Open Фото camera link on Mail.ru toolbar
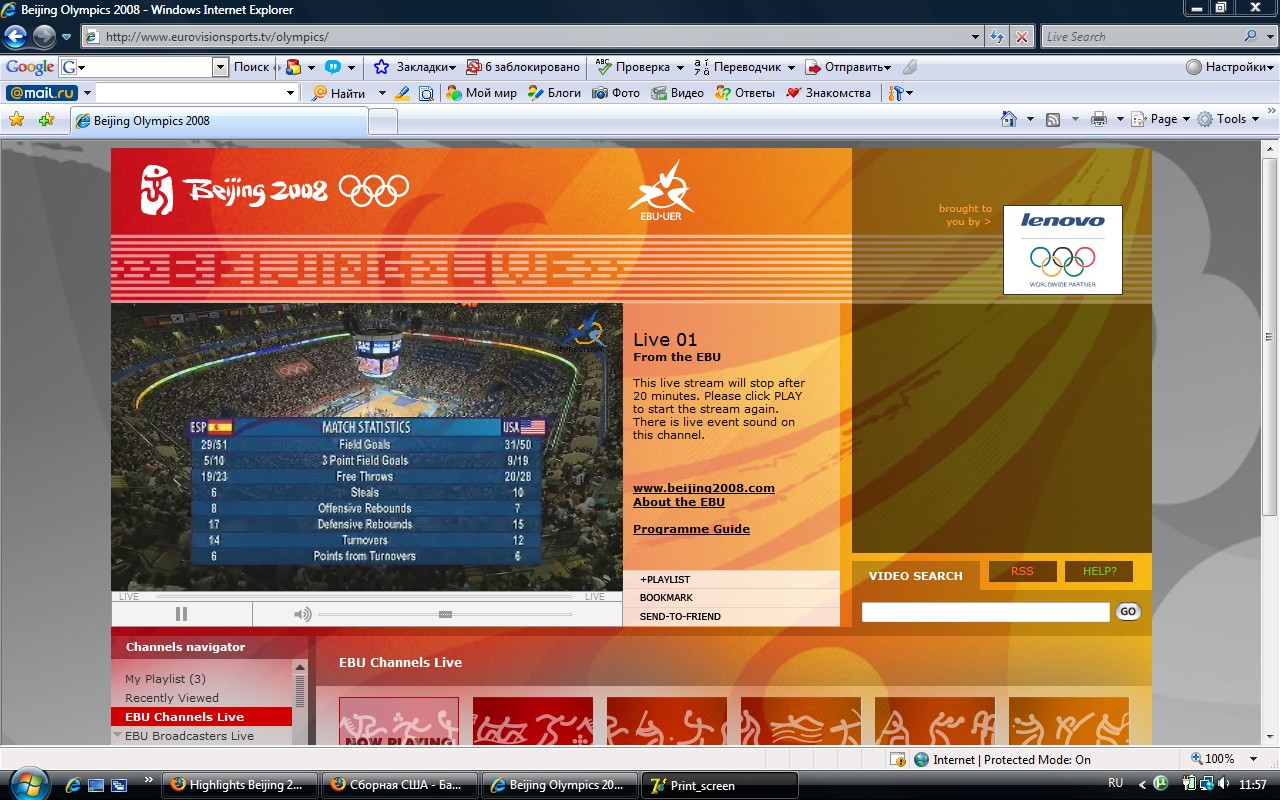This screenshot has height=800, width=1280. pyautogui.click(x=616, y=93)
